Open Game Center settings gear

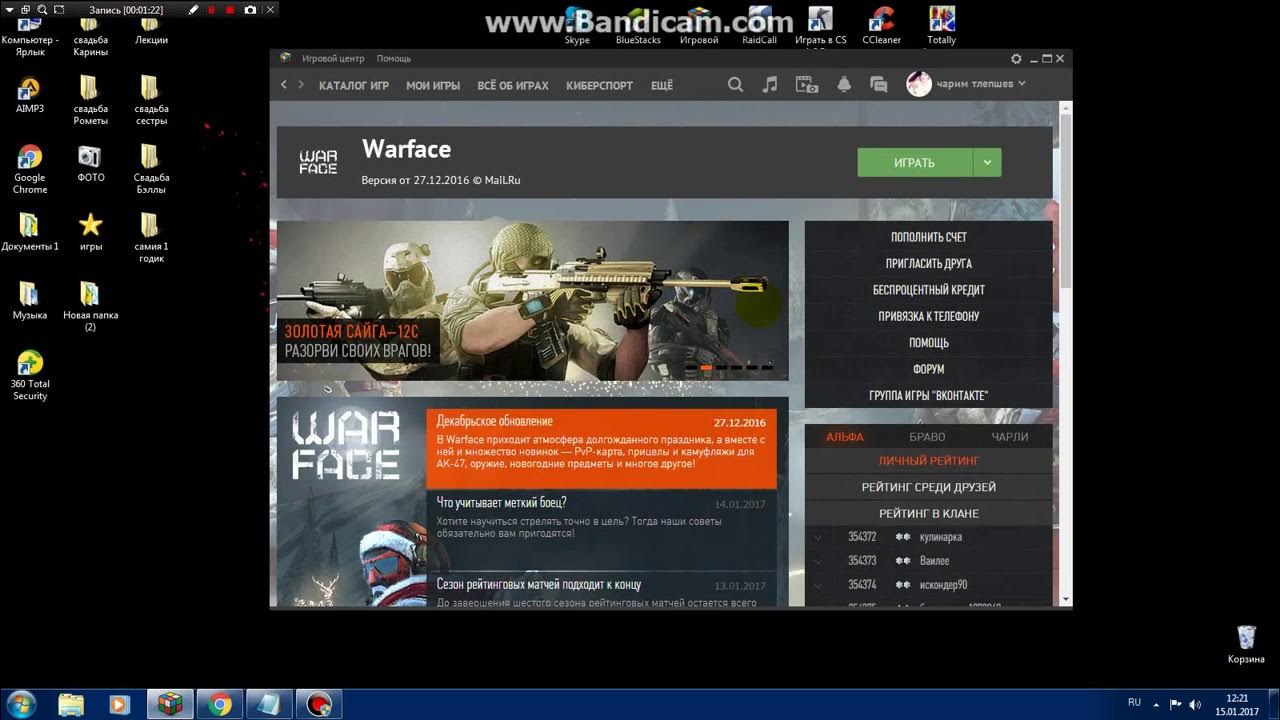(1016, 59)
